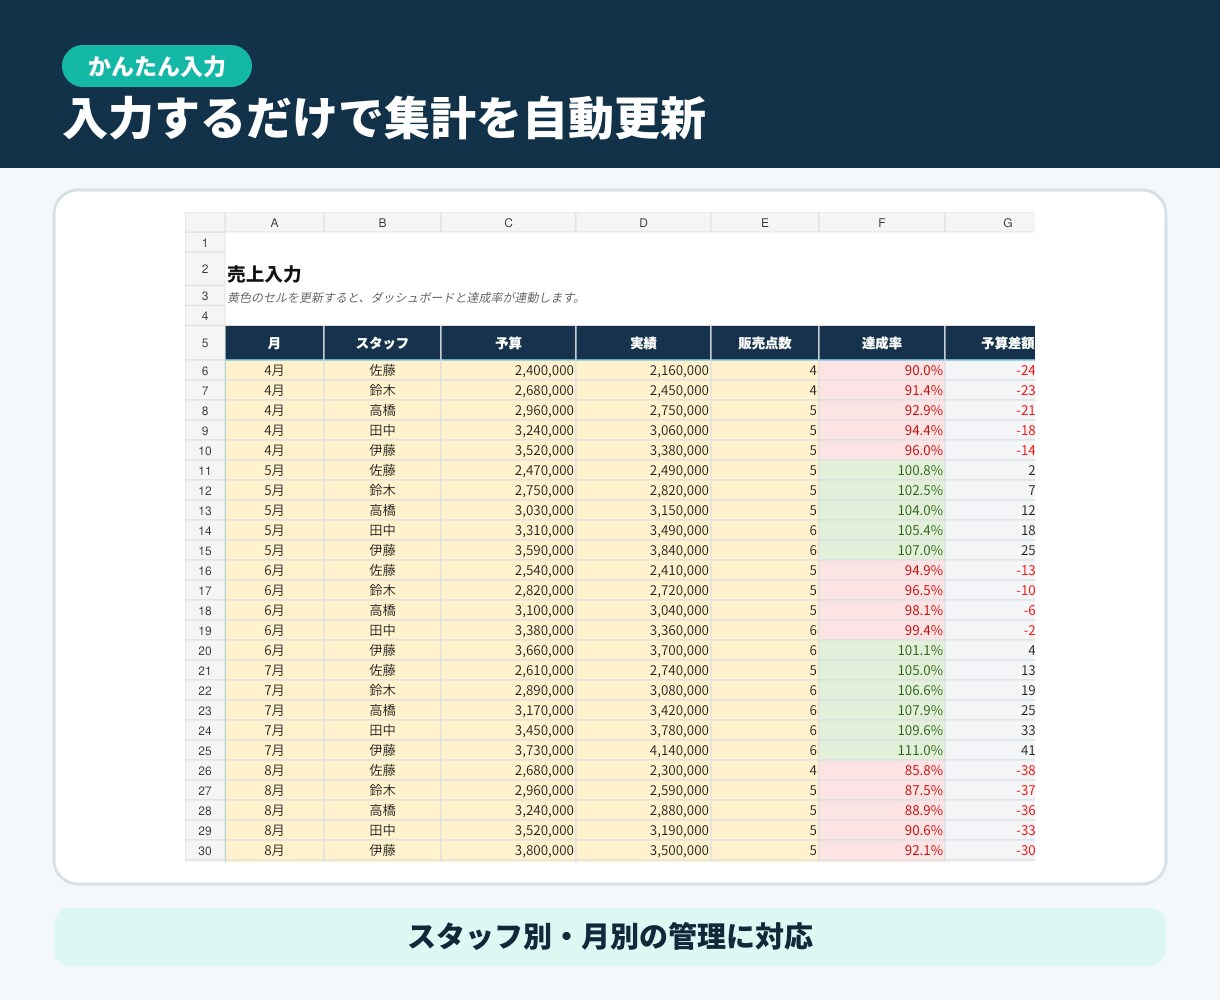Select budget cell 2,540,000
The image size is (1220, 1000).
tap(508, 570)
